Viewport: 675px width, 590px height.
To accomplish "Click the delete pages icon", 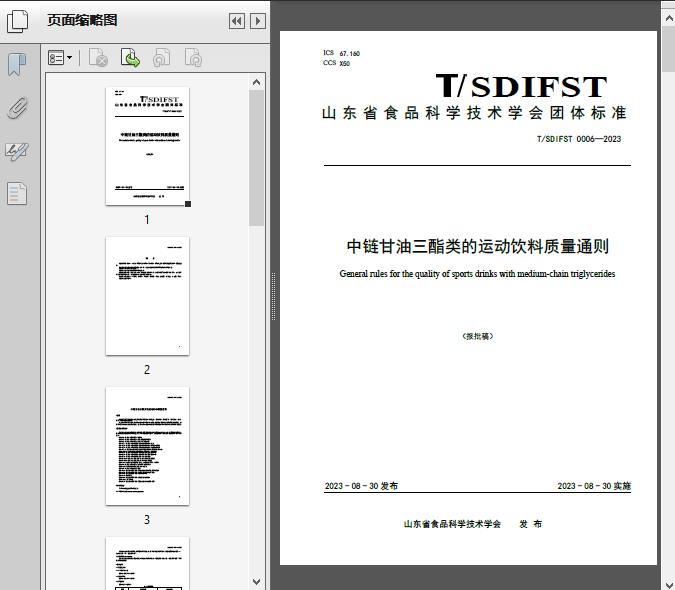I will (98, 58).
